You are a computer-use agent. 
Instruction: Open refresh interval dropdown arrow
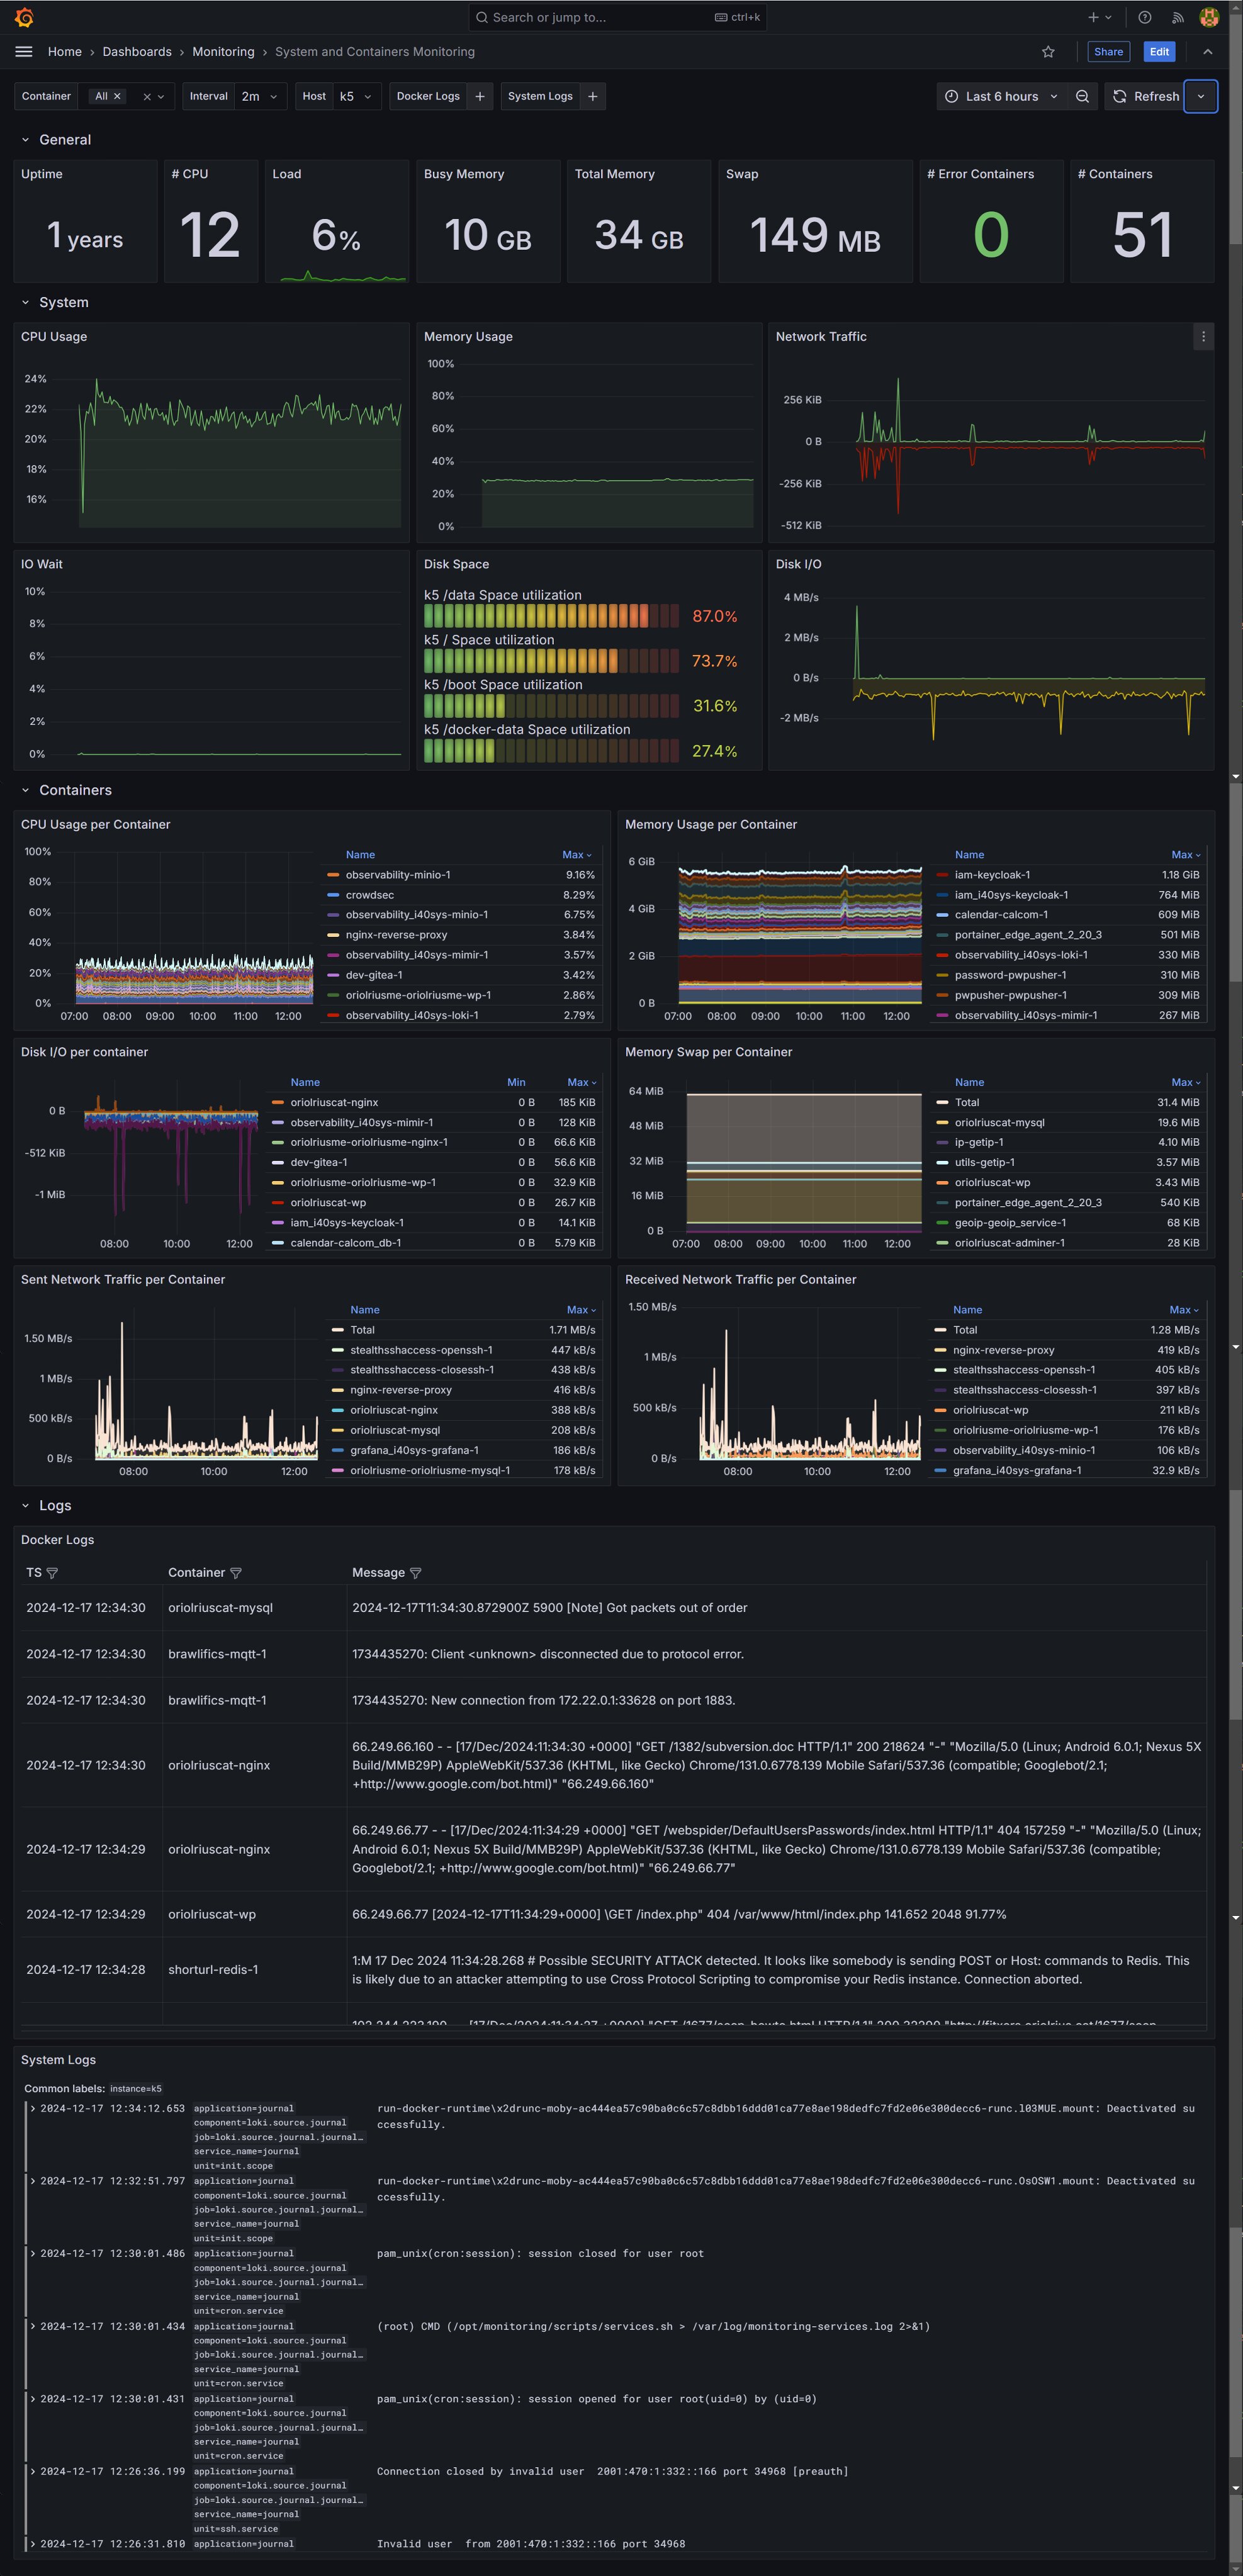tap(1200, 97)
